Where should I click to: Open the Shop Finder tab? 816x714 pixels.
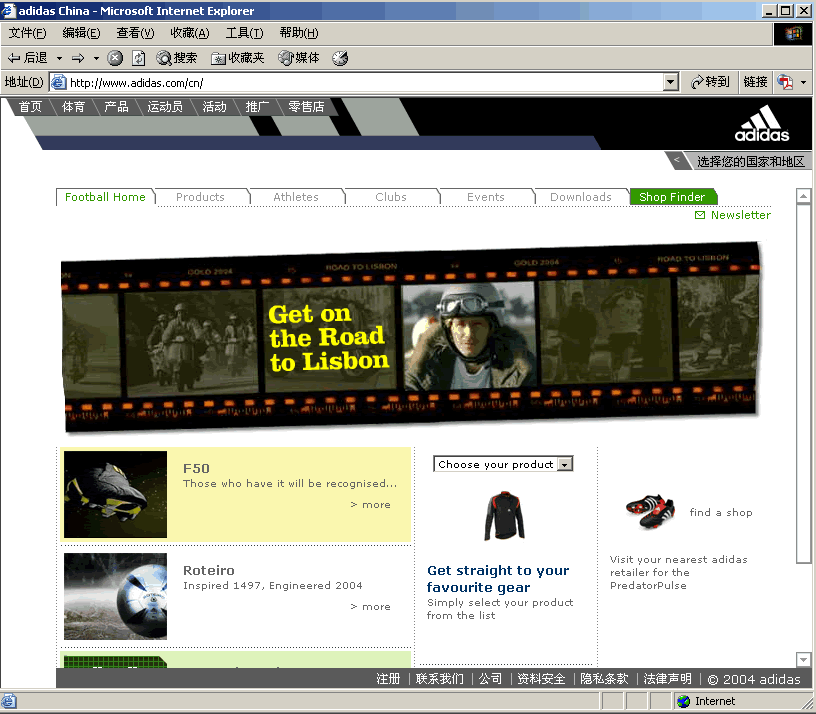coord(673,197)
